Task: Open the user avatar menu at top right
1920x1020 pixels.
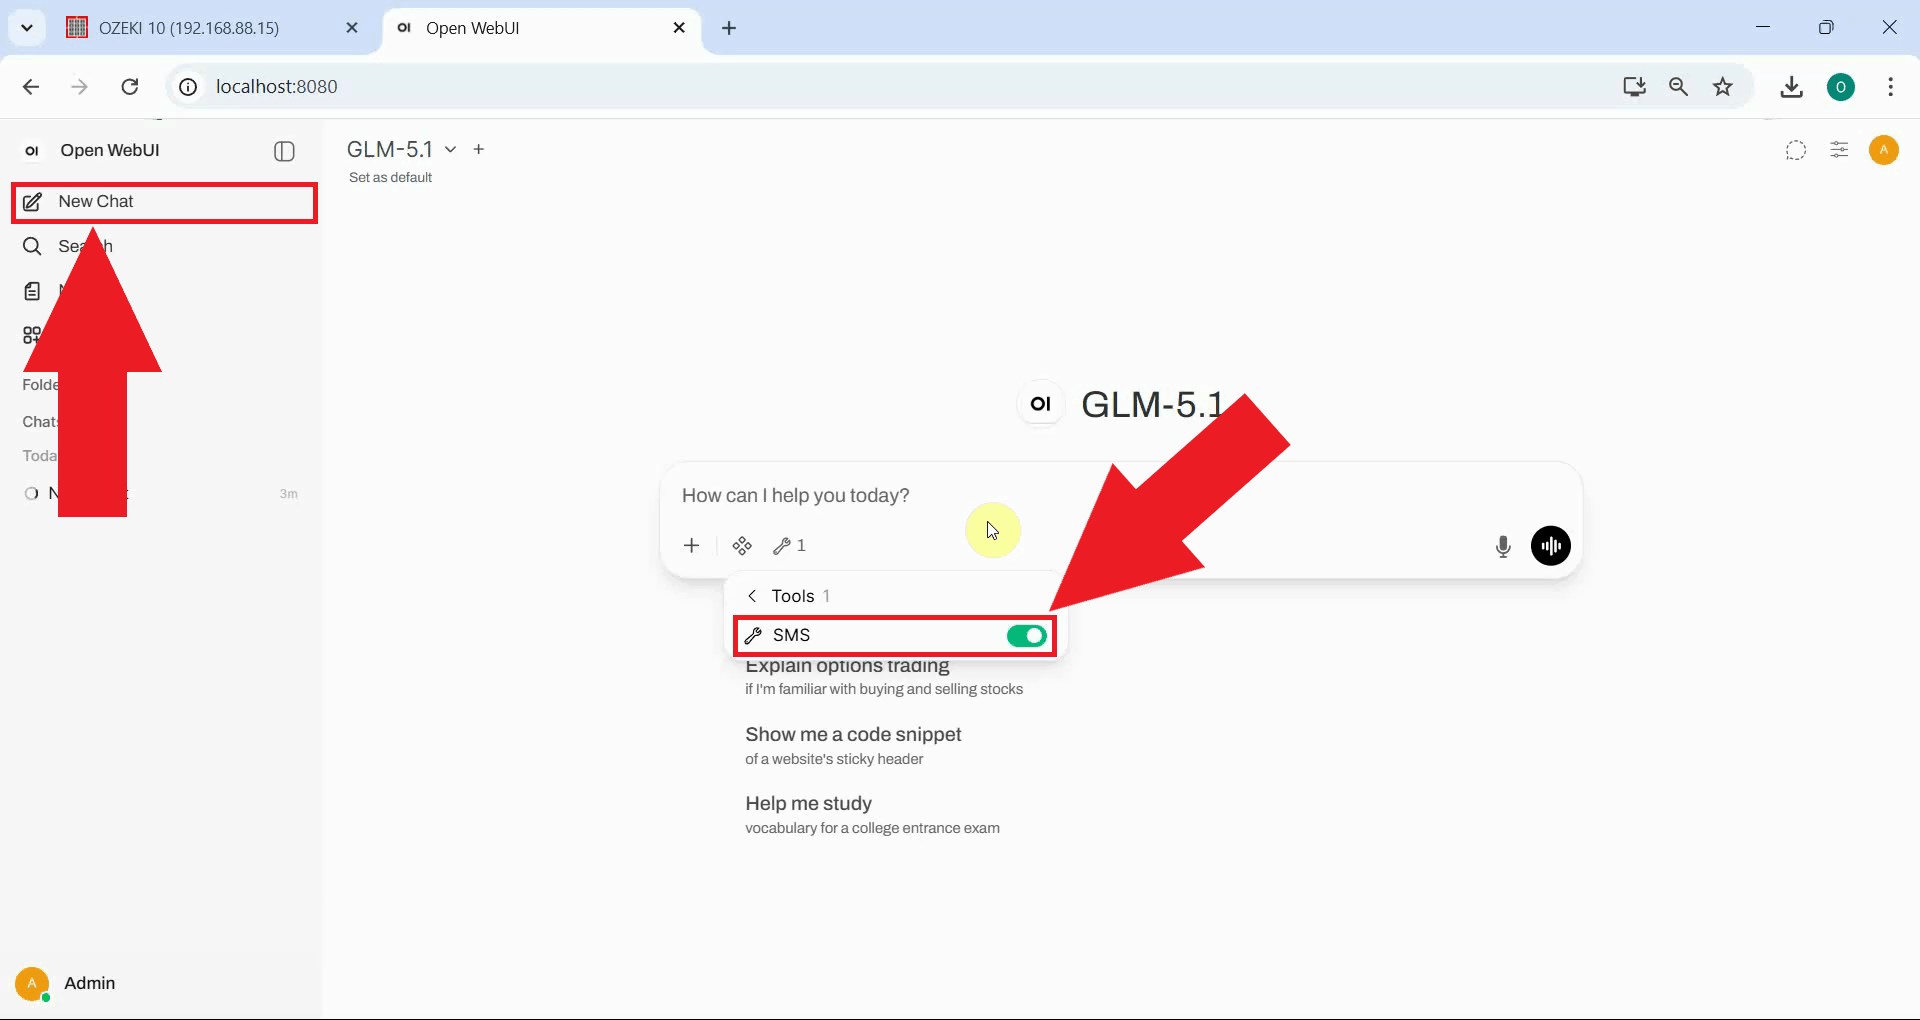Action: [x=1884, y=150]
